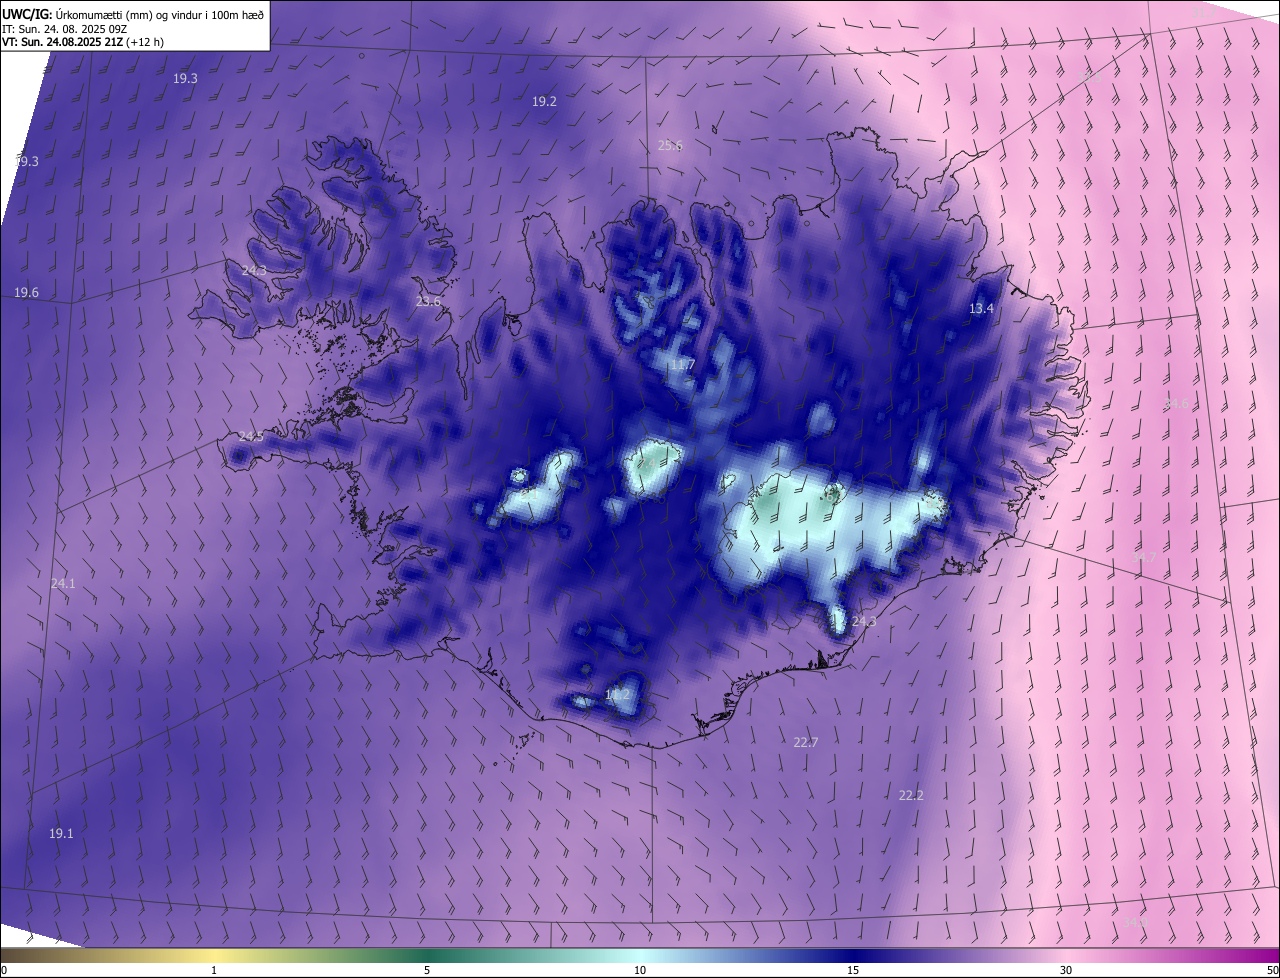Click the 15 tick on the color scale
1280x978 pixels.
[x=853, y=970]
